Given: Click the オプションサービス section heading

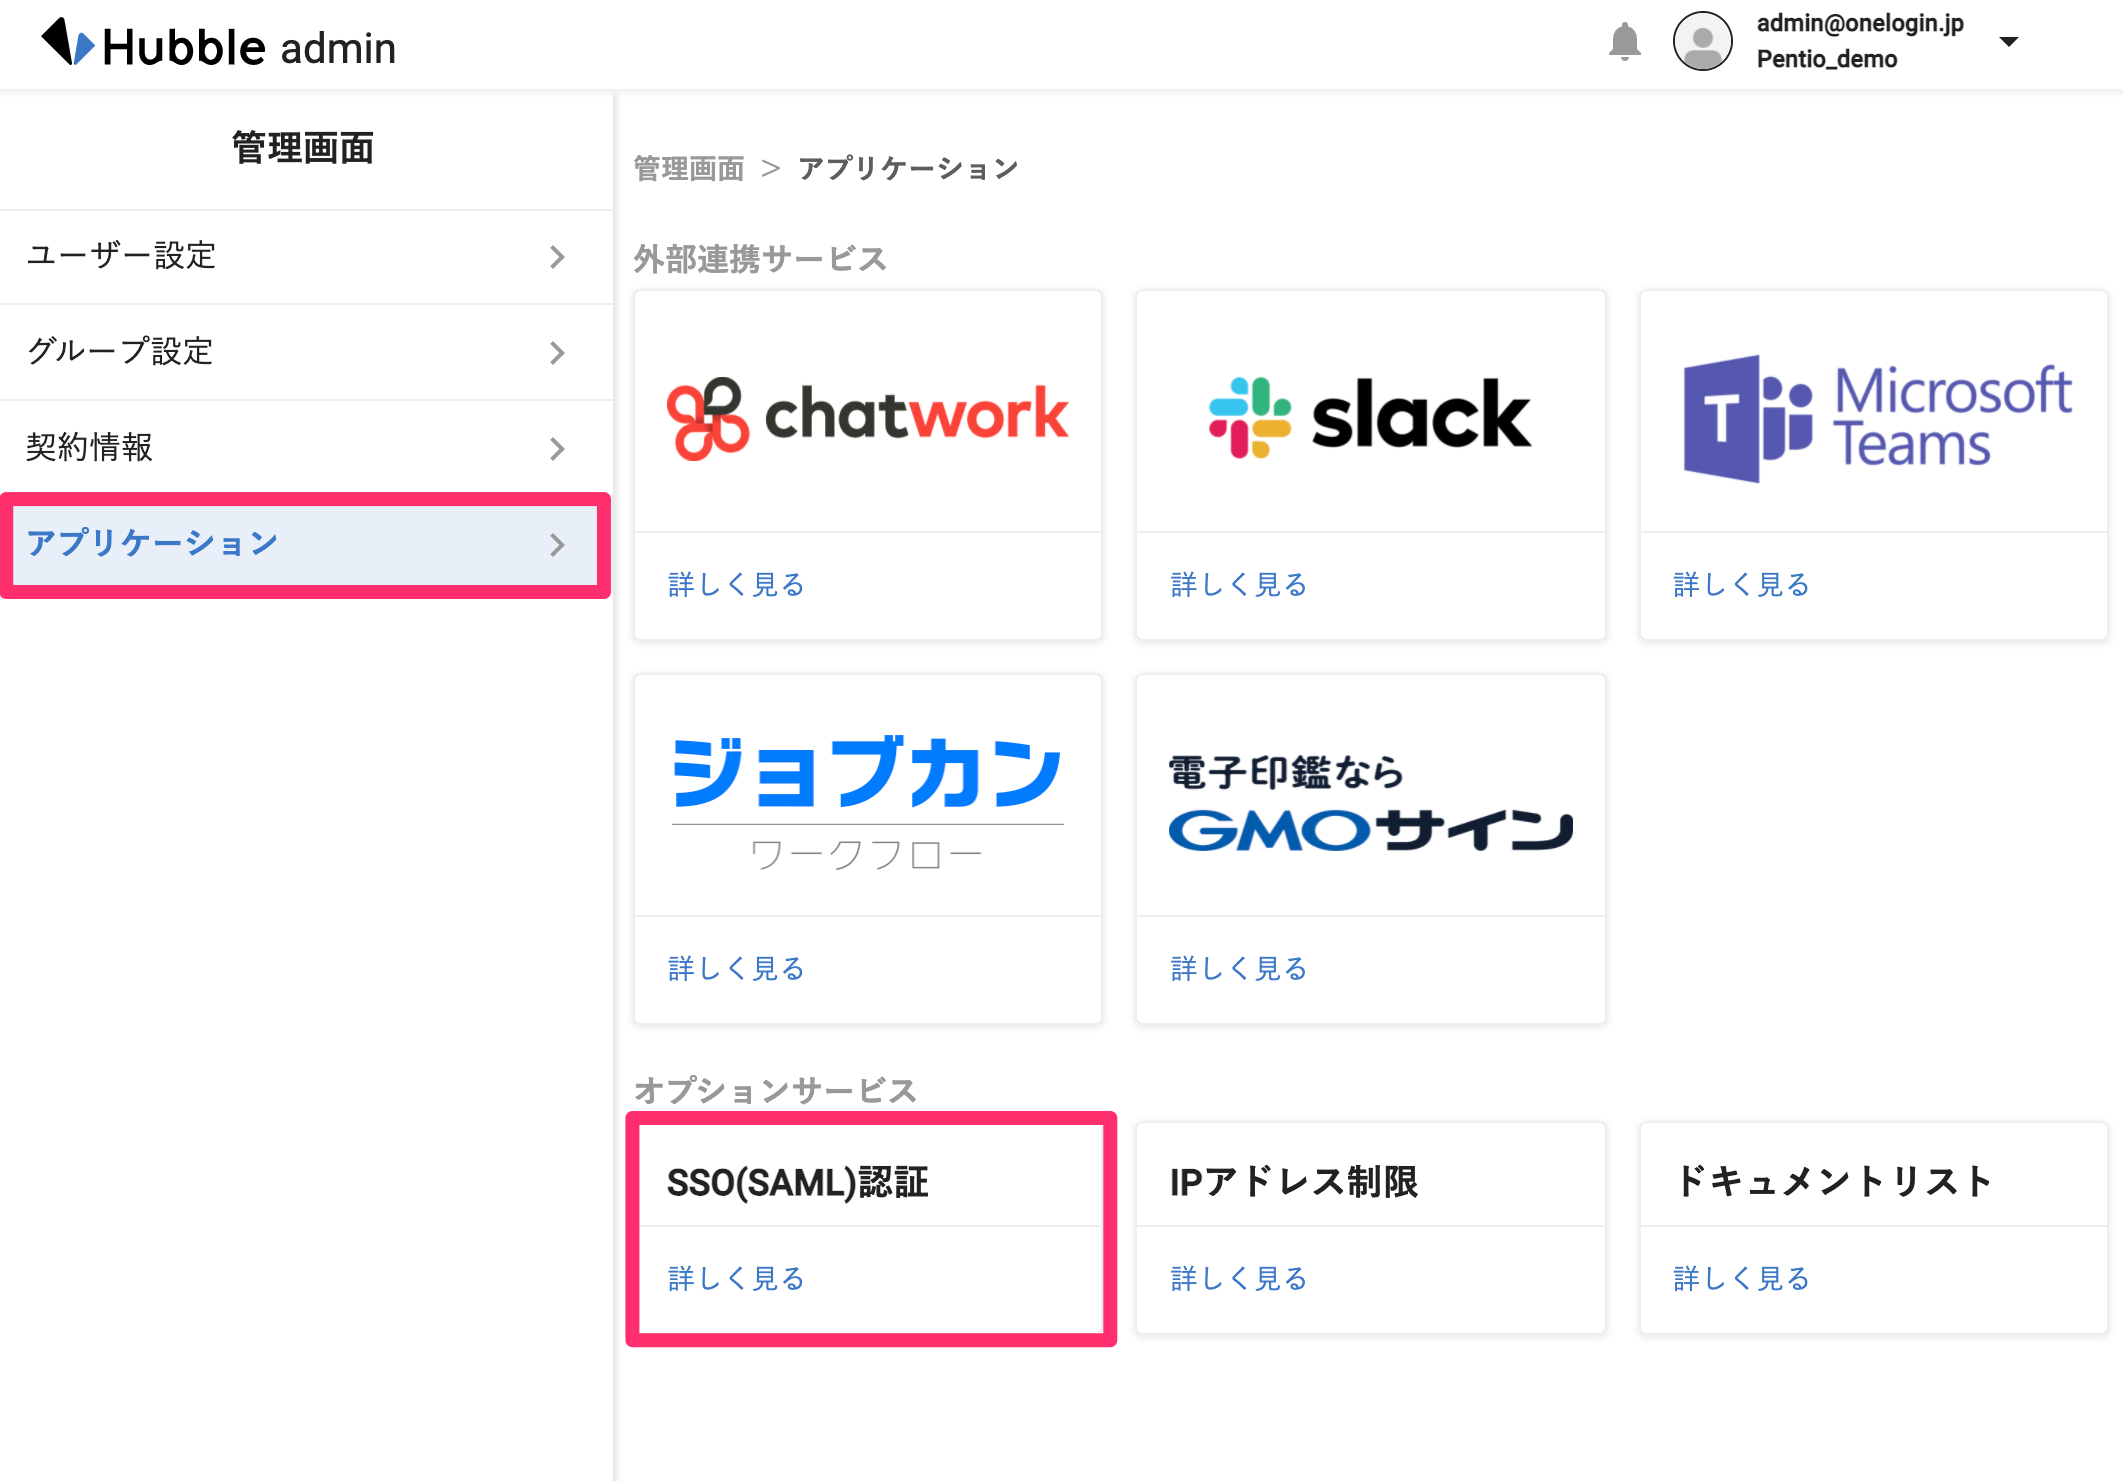Looking at the screenshot, I should [775, 1090].
